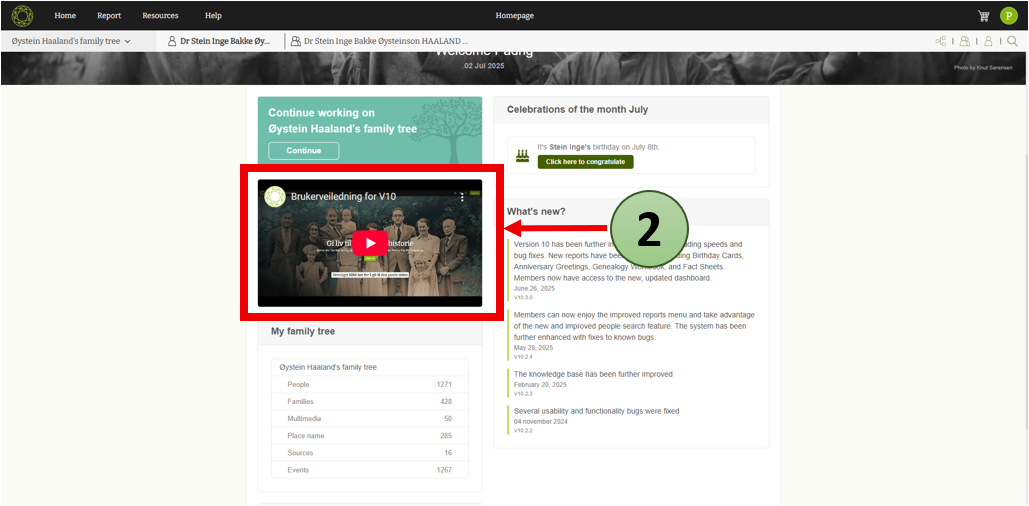The image size is (1029, 506).
Task: Go to the Home menu item
Action: pyautogui.click(x=65, y=16)
